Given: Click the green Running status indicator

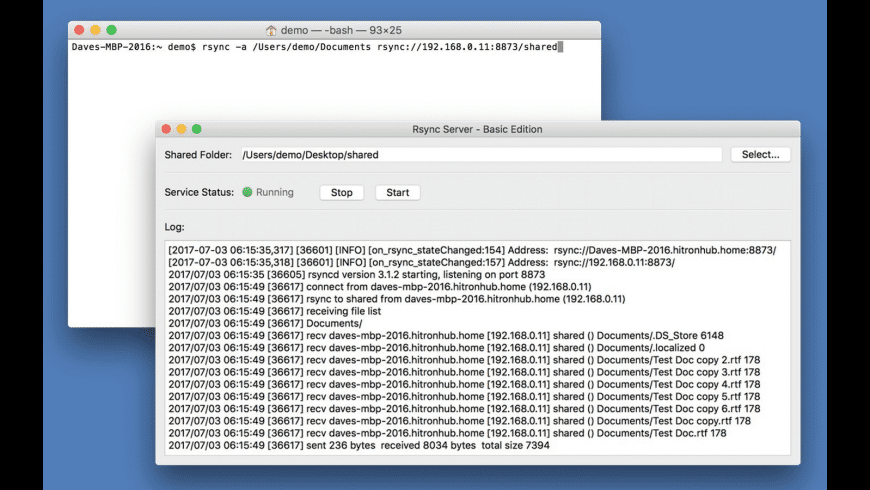Looking at the screenshot, I should [247, 192].
